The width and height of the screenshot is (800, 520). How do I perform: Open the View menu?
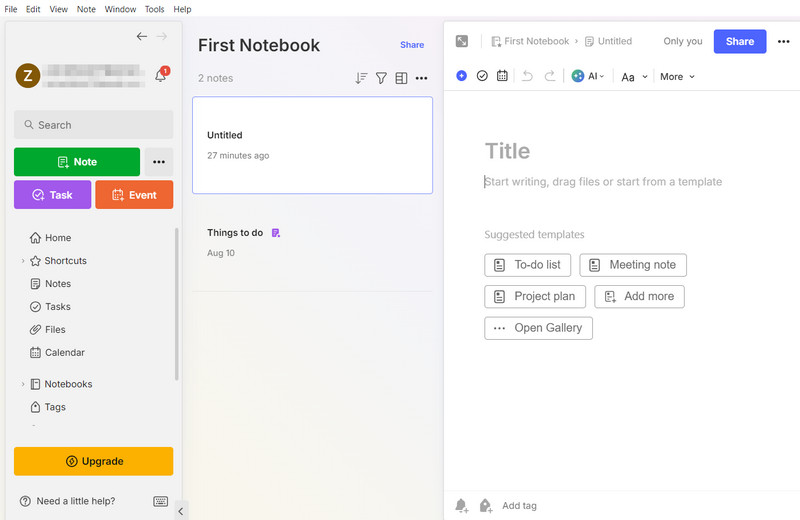59,9
